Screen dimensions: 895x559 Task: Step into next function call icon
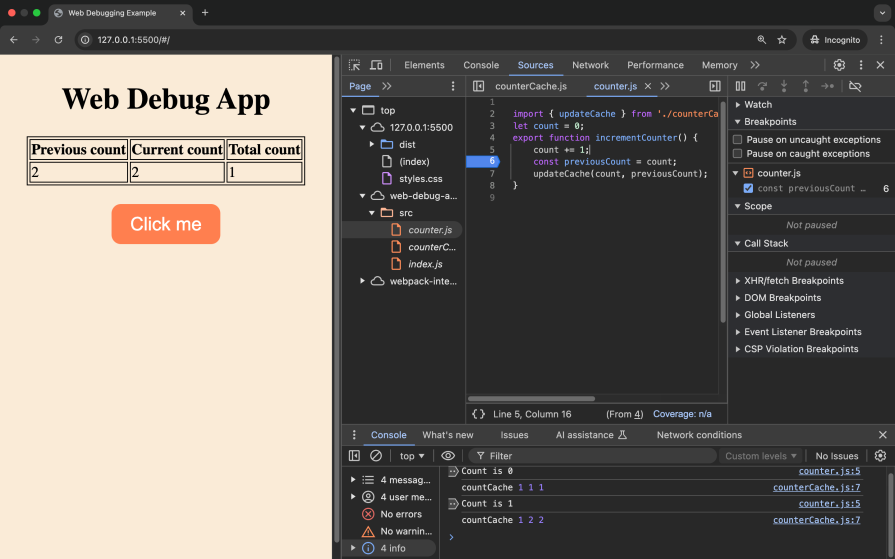784,86
